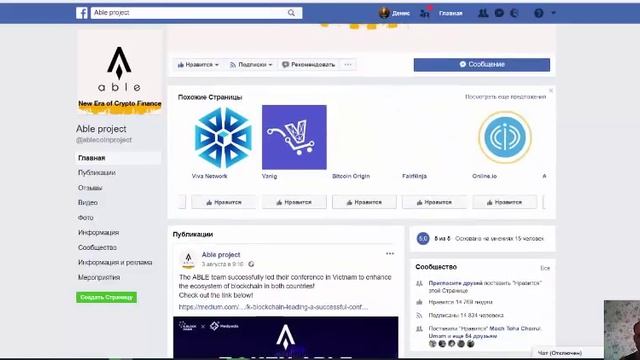Like the Vanig page
Viewport: 640px width, 360px height.
pos(294,202)
